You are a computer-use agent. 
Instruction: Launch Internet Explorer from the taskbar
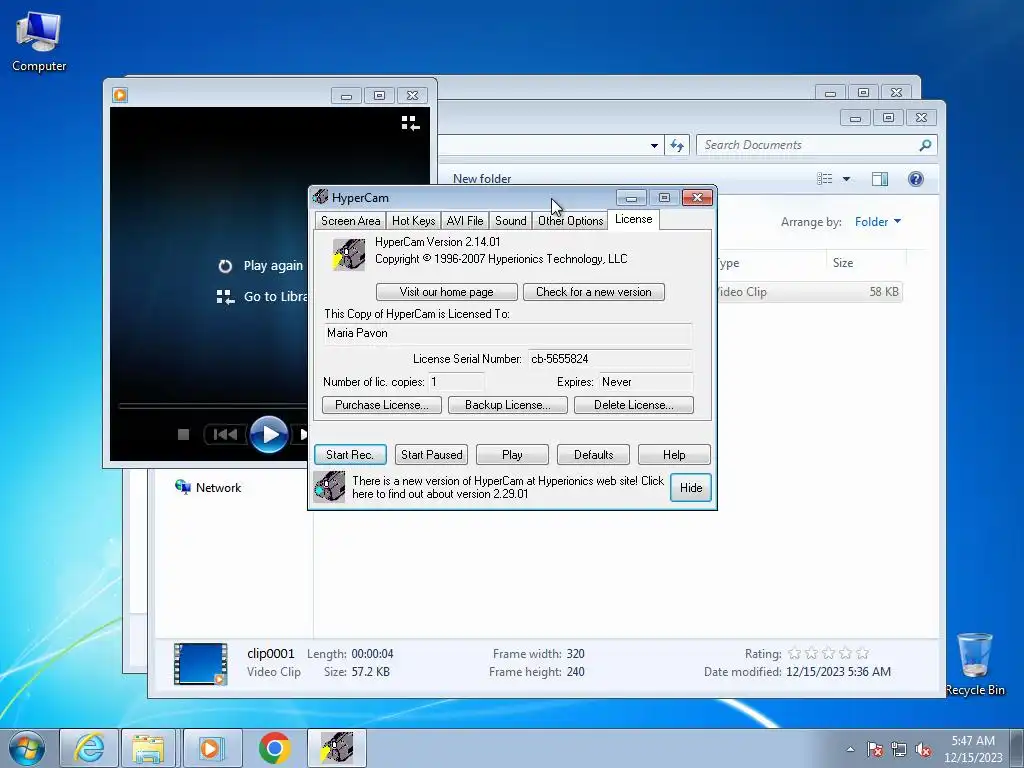coord(89,748)
